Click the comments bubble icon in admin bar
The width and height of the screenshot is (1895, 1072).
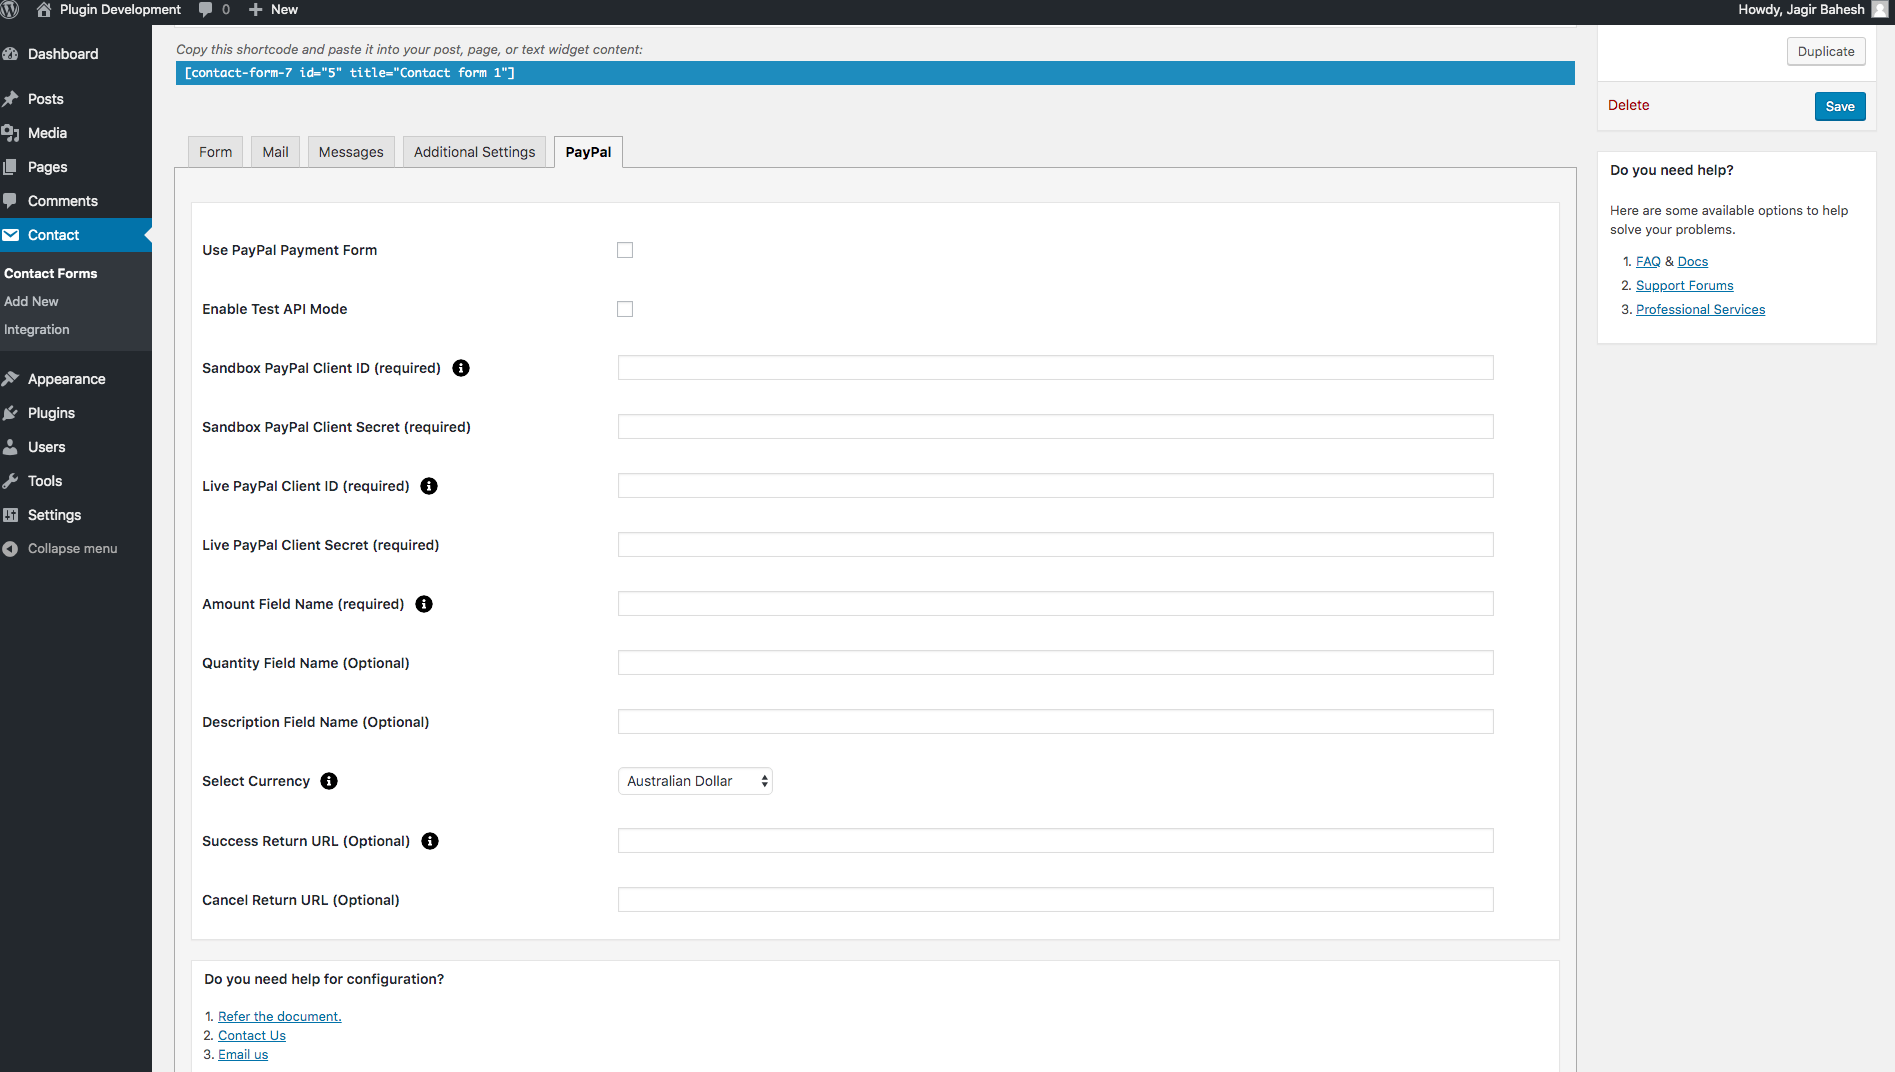[x=206, y=10]
